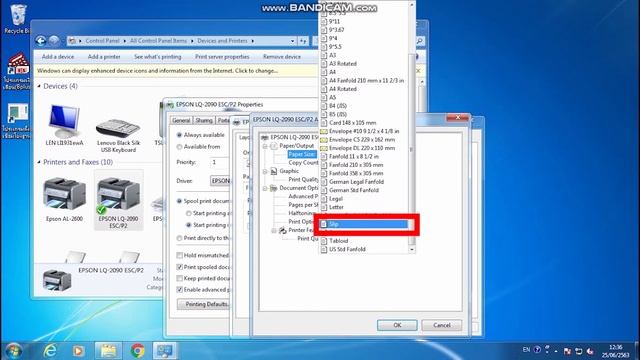Viewport: 640px width, 360px height.
Task: Select the Available from radio button
Action: [x=179, y=147]
